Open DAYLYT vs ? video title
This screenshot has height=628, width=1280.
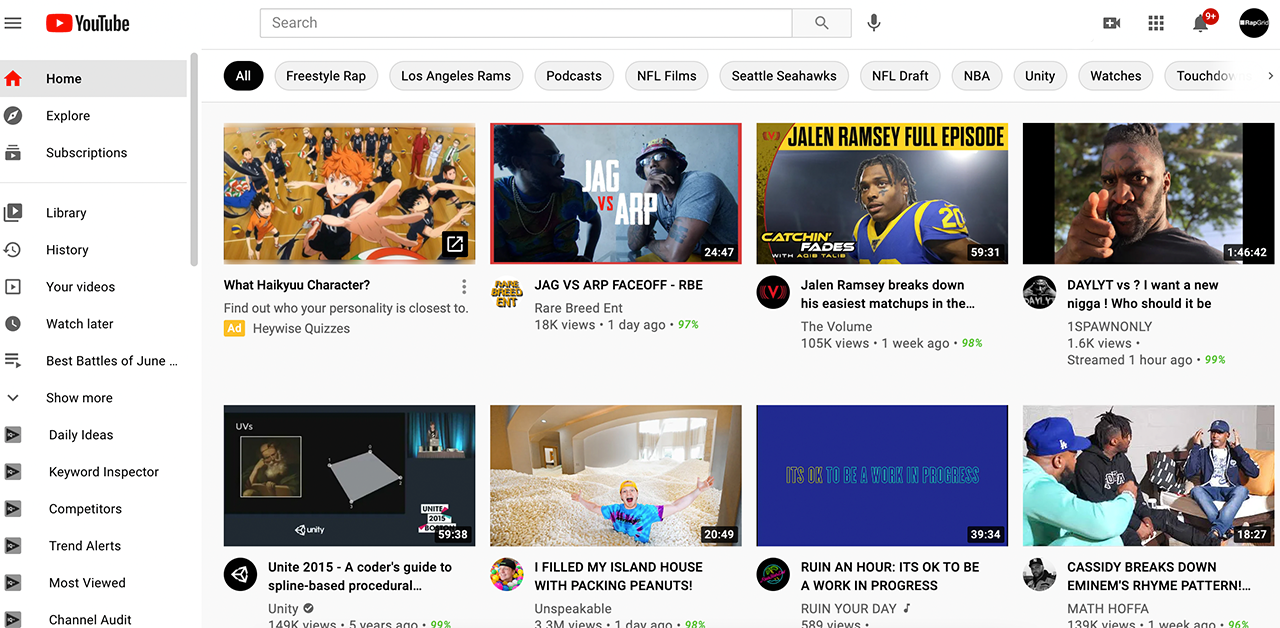point(1143,294)
